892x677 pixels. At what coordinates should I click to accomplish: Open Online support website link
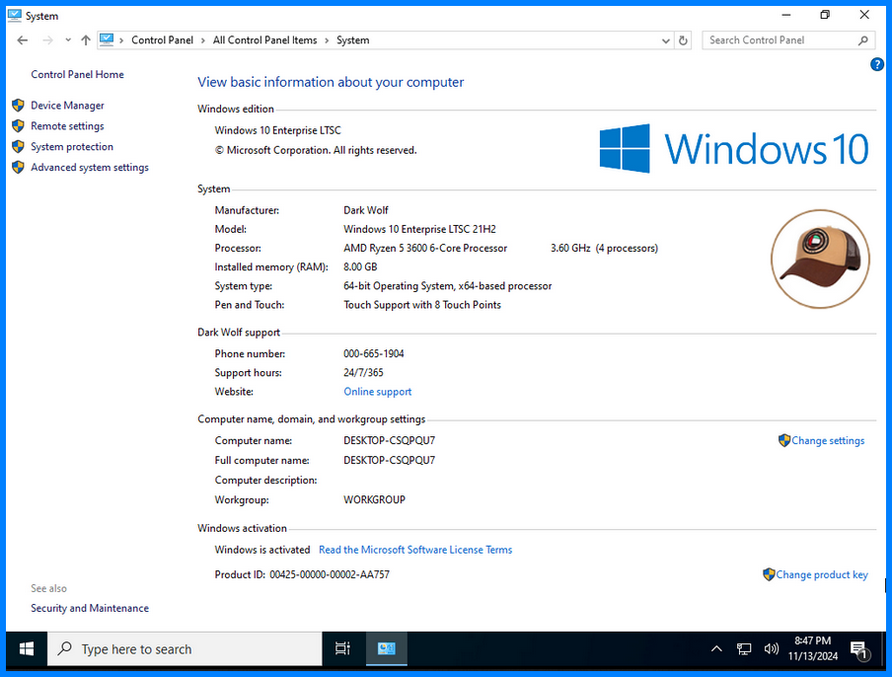tap(377, 391)
